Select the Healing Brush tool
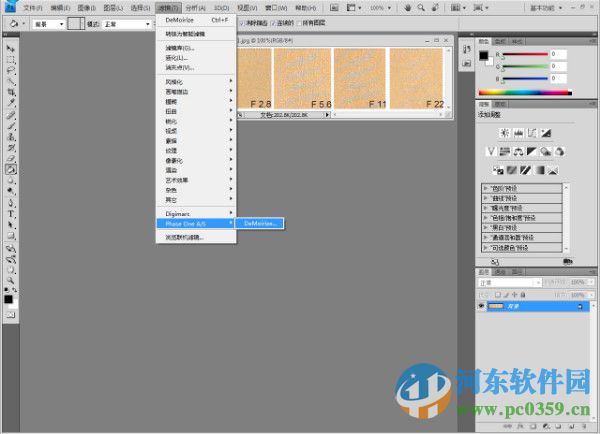 pos(11,115)
